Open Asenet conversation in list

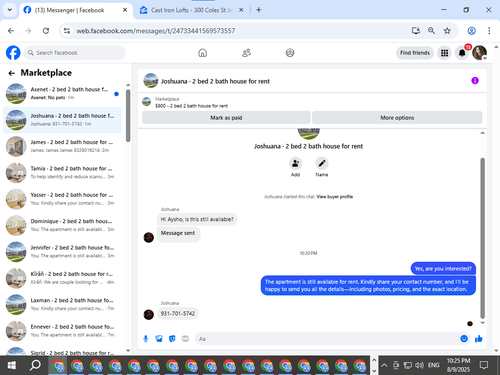tap(62, 93)
